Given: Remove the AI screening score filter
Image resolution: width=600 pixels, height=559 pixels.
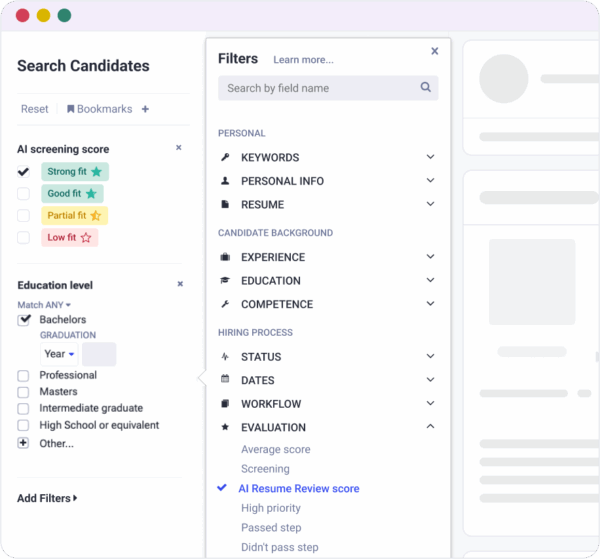Looking at the screenshot, I should [x=179, y=148].
